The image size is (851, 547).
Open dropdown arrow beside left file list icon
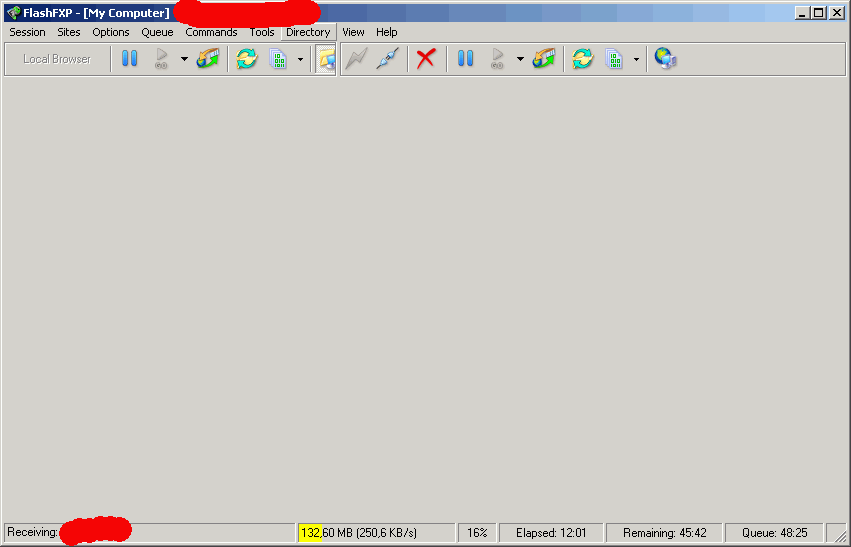300,59
